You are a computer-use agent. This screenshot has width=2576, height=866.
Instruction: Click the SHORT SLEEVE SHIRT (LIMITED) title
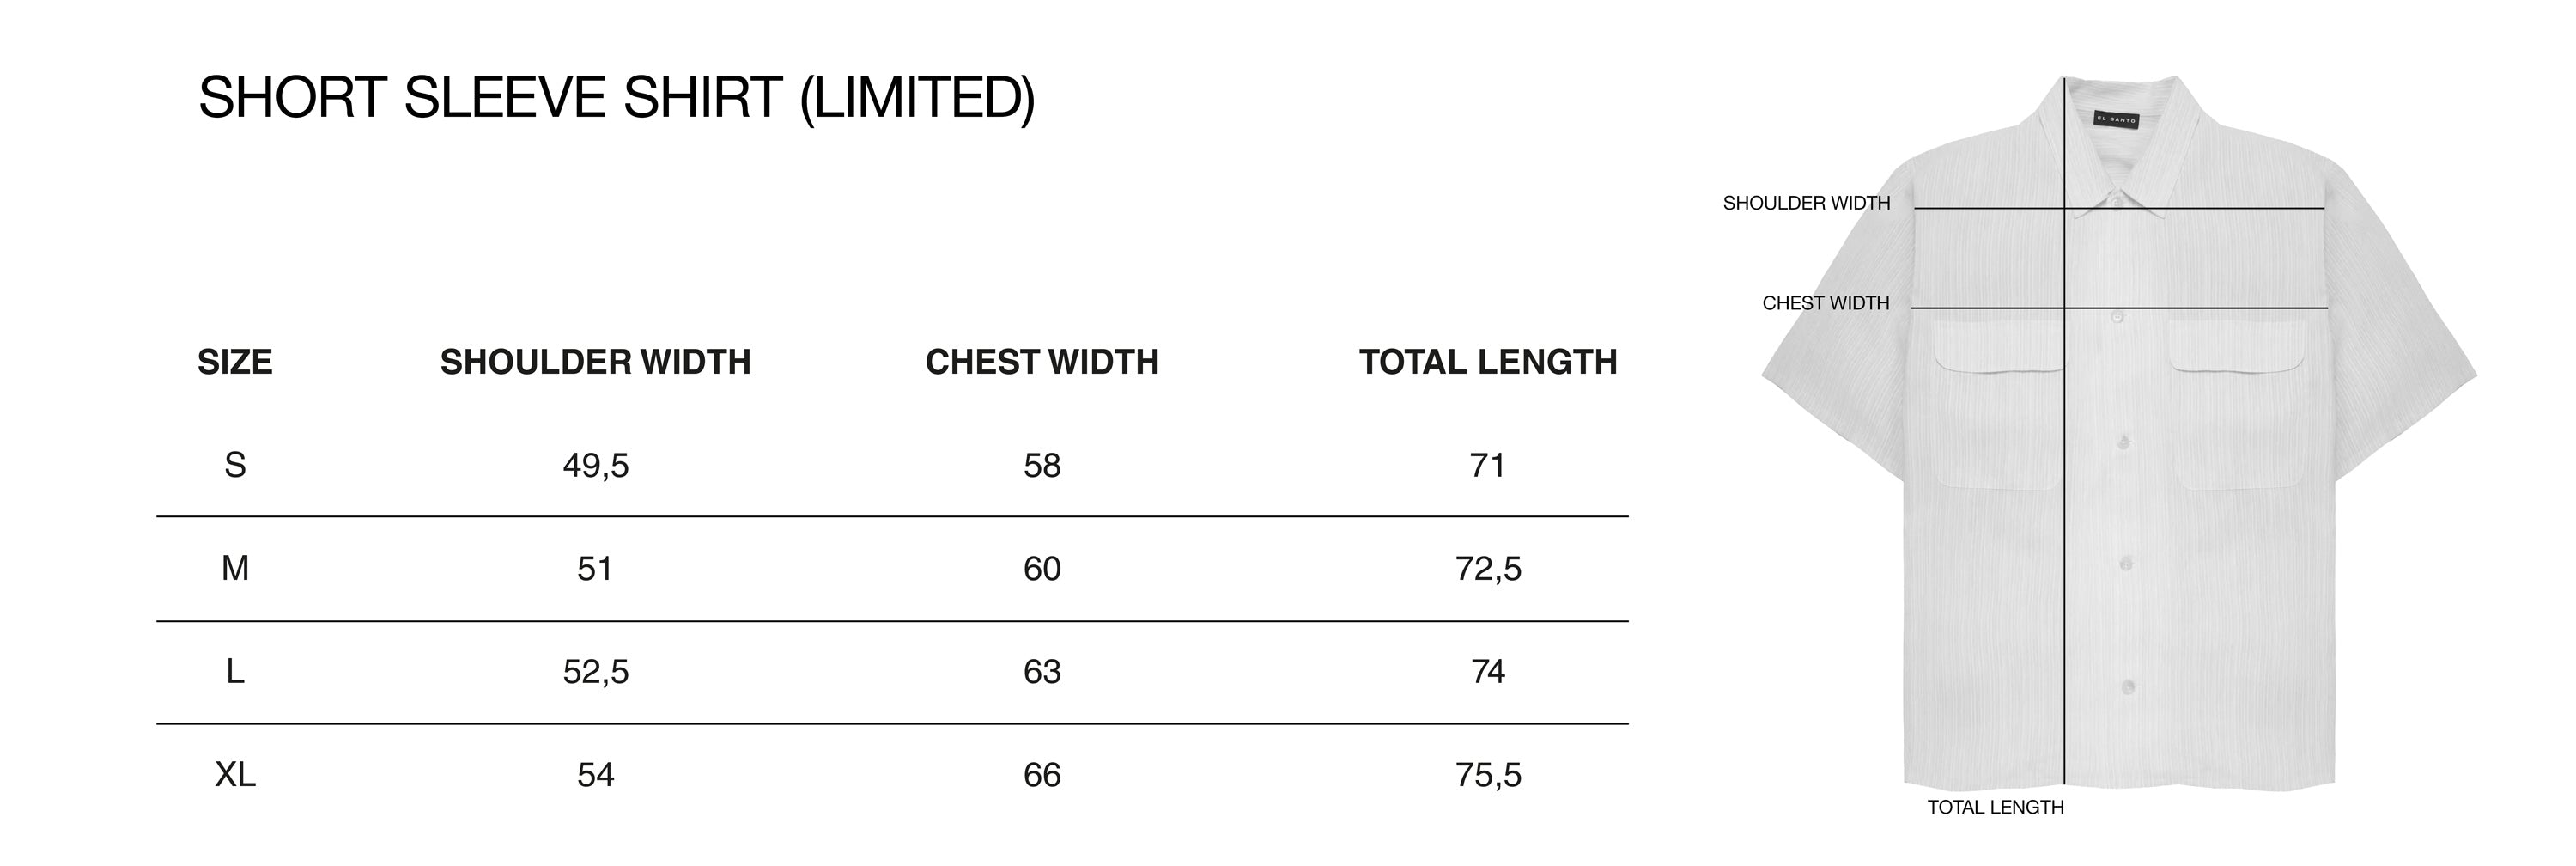click(616, 98)
